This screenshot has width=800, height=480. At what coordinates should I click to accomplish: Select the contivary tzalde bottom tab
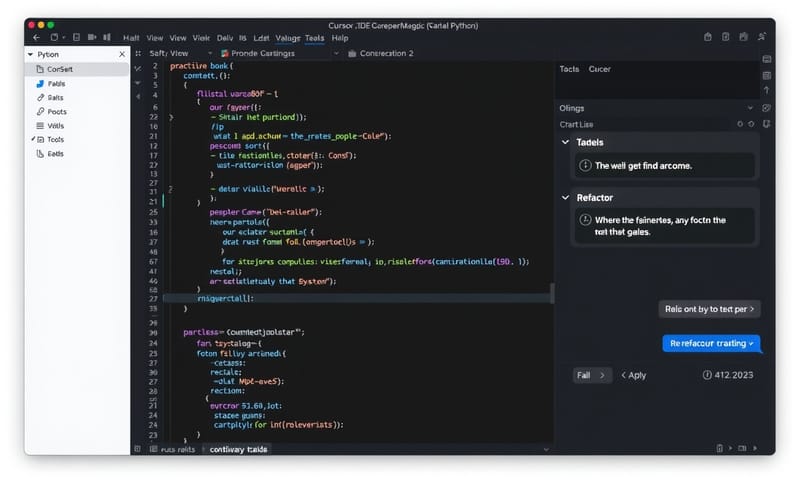(238, 449)
